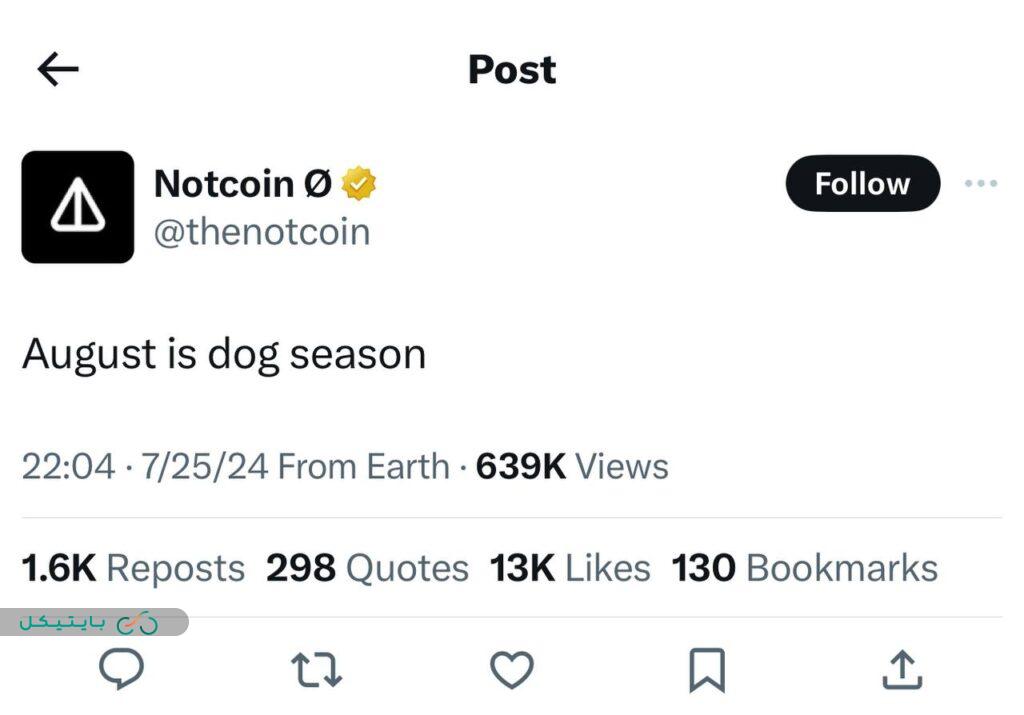View the 13K Likes list

[570, 568]
